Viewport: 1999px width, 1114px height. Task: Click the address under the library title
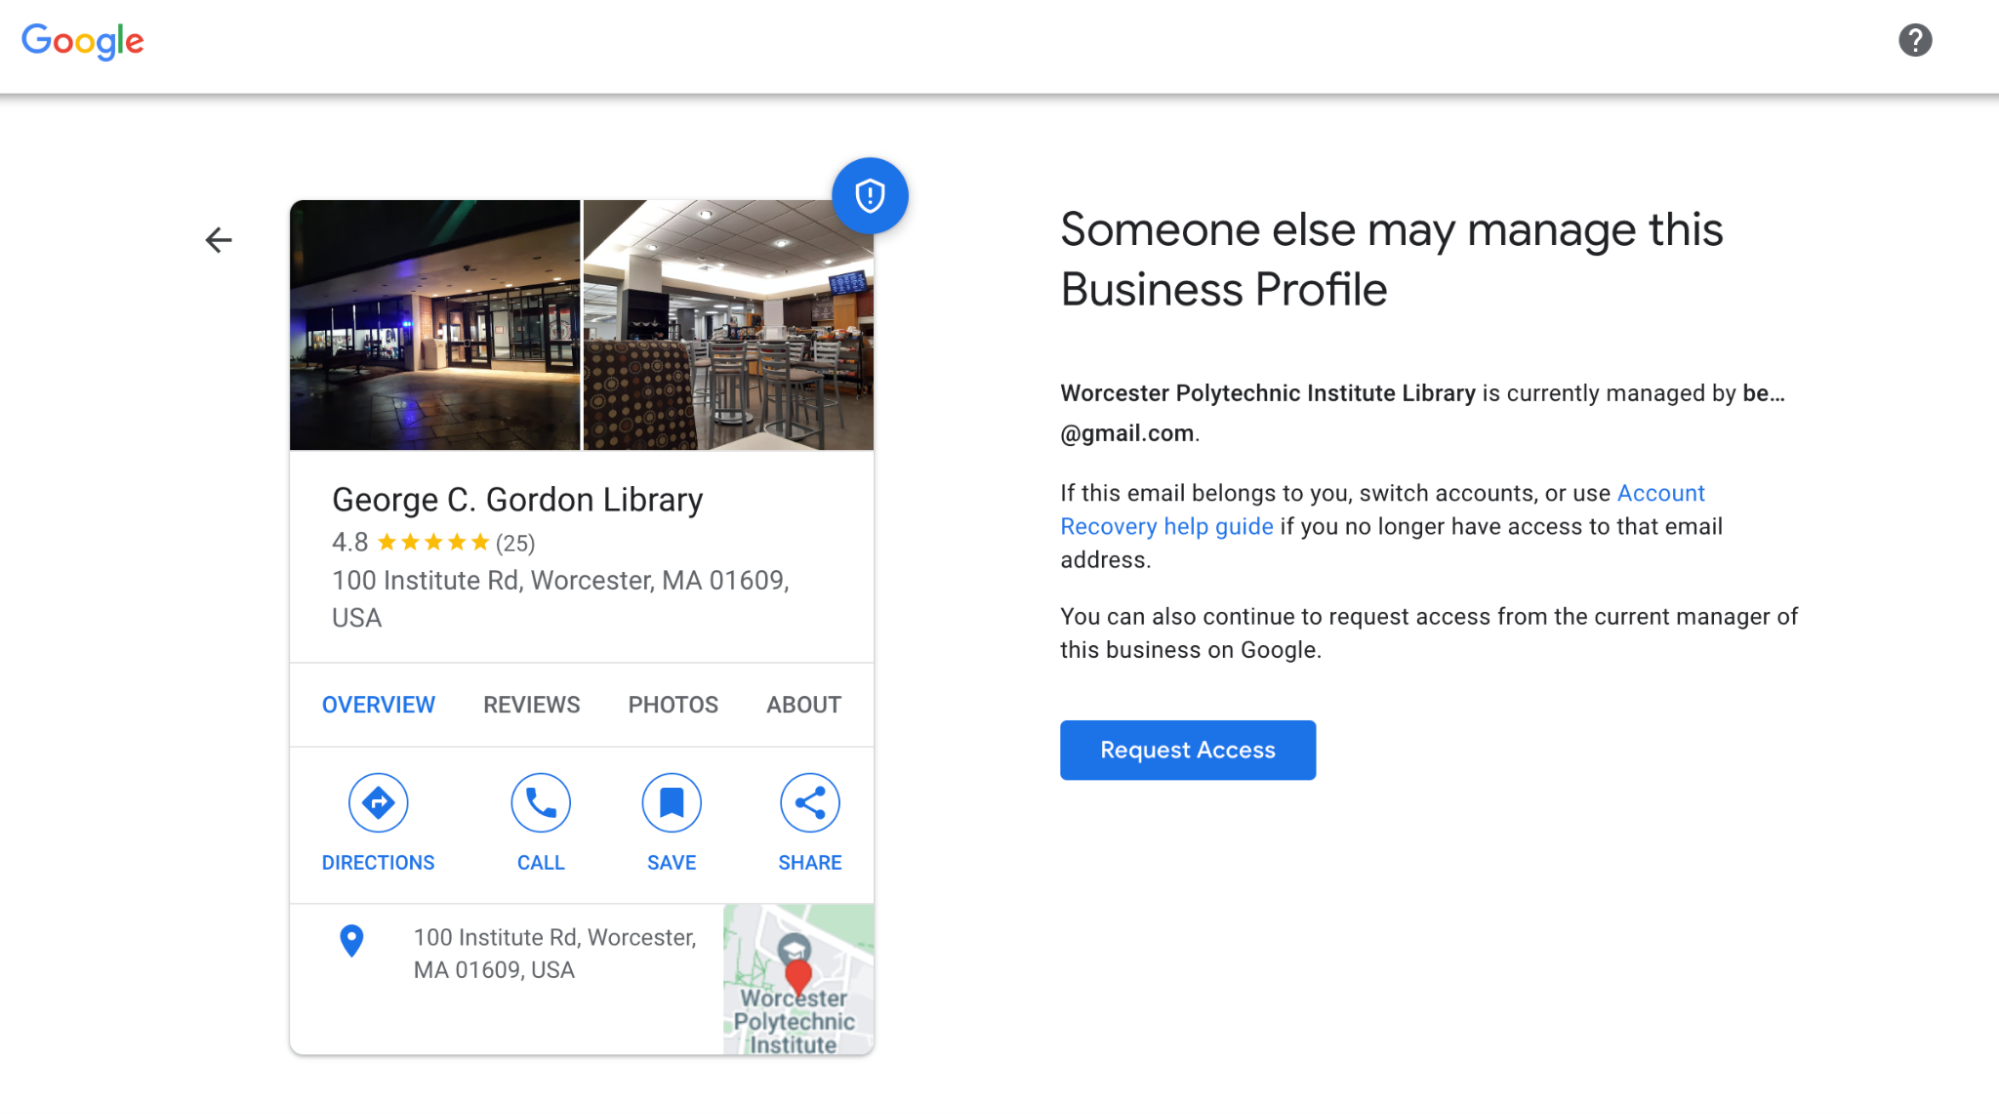(x=561, y=598)
